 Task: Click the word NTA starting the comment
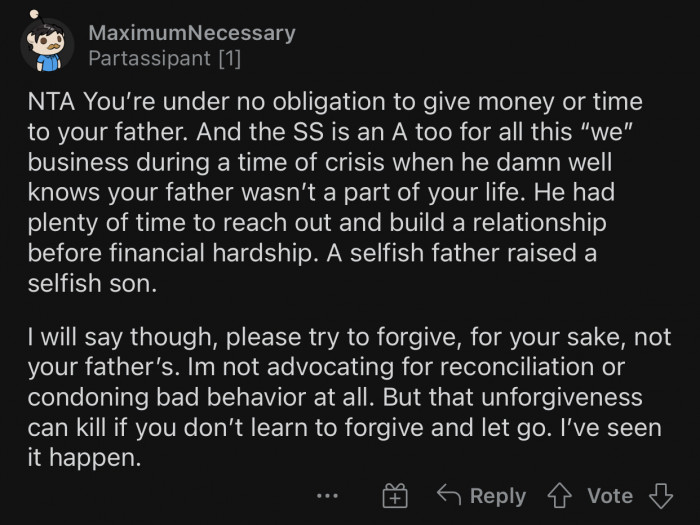[53, 103]
